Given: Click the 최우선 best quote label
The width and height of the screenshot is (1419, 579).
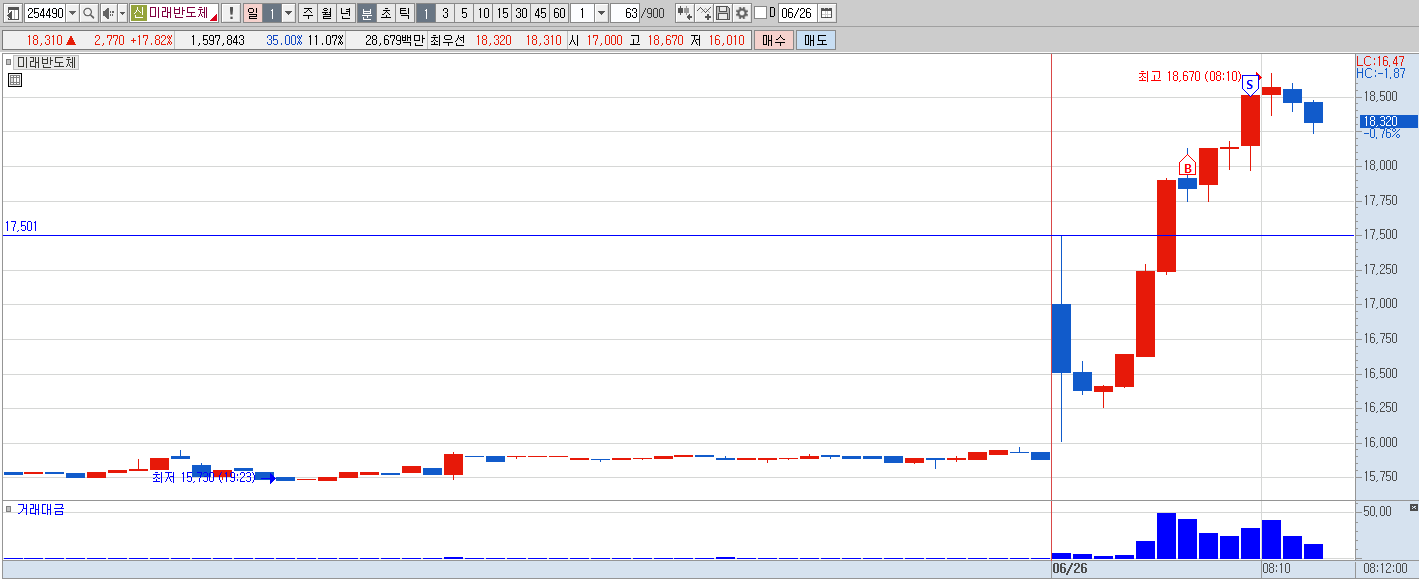Looking at the screenshot, I should tap(449, 40).
